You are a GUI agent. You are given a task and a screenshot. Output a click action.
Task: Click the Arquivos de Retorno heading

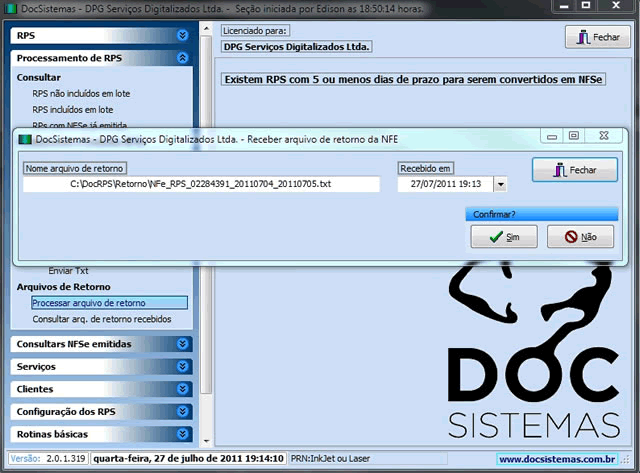point(63,287)
